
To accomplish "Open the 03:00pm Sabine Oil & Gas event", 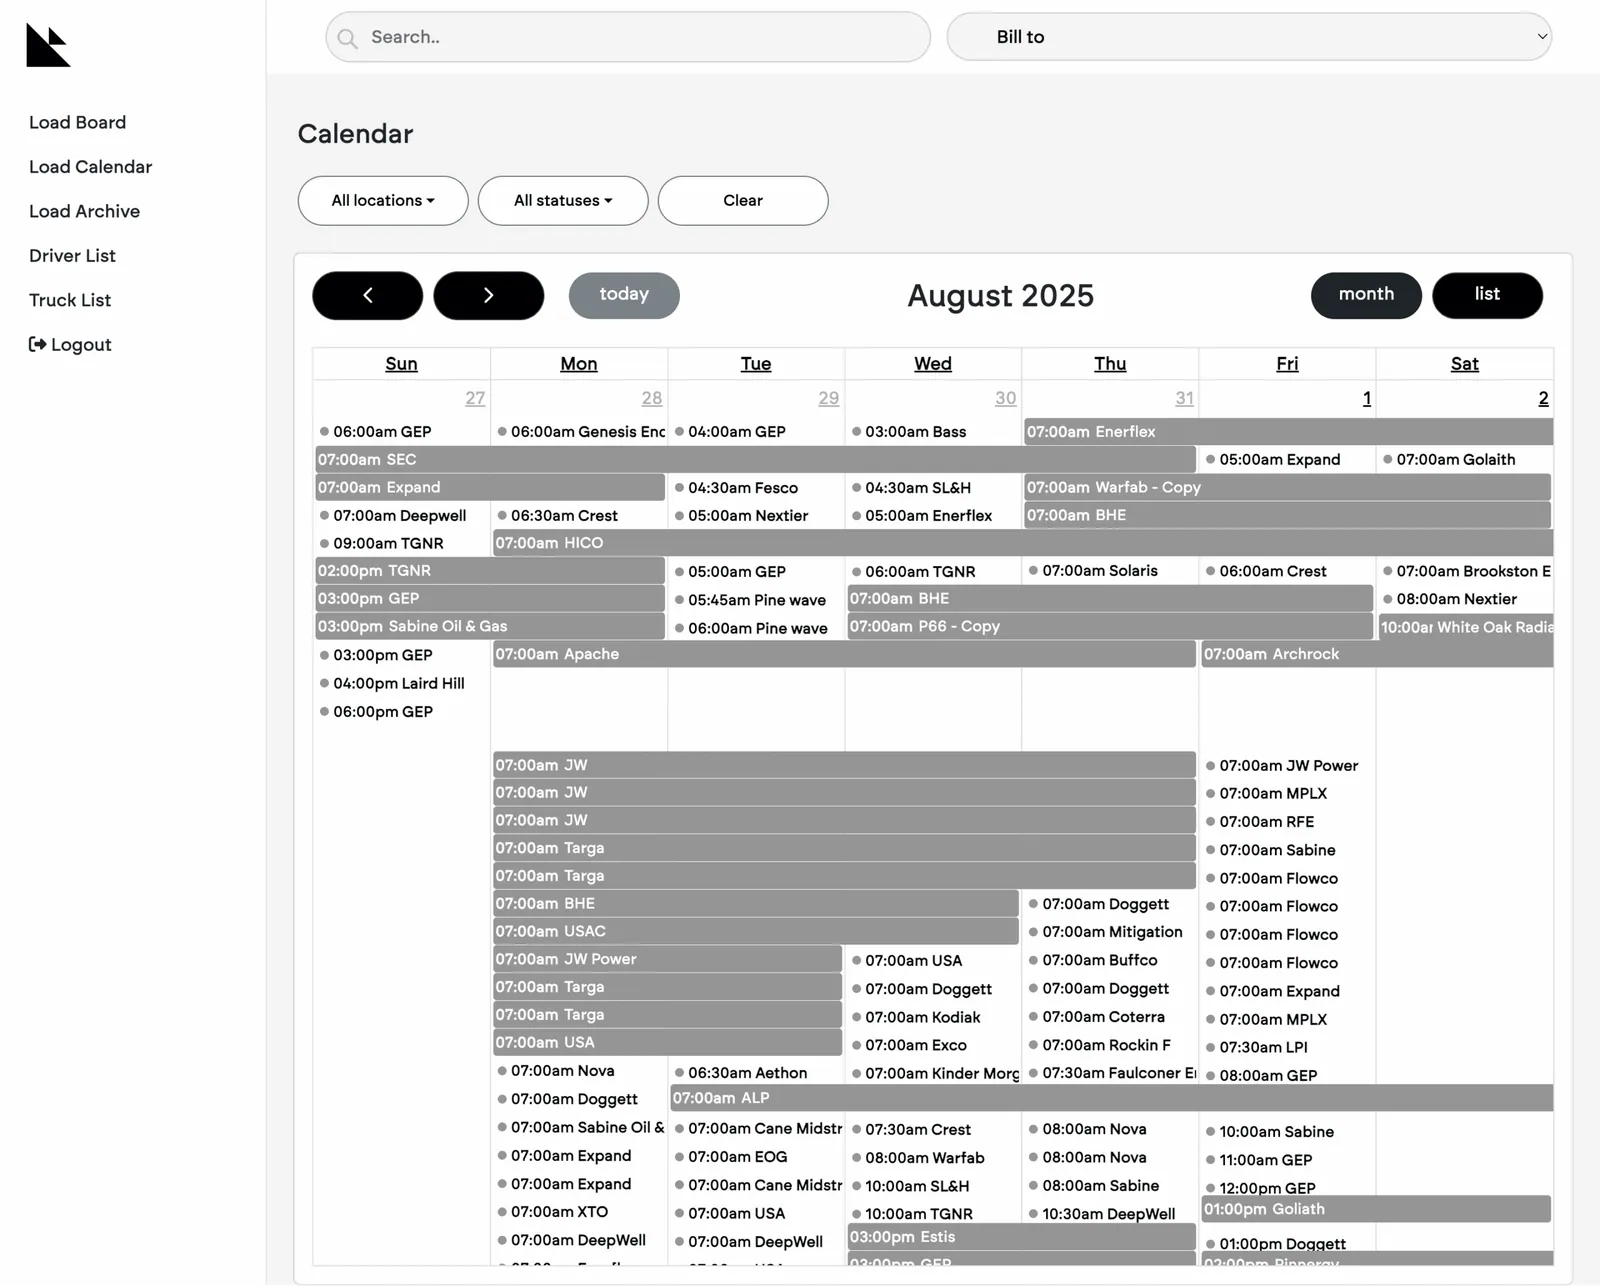I will (490, 626).
